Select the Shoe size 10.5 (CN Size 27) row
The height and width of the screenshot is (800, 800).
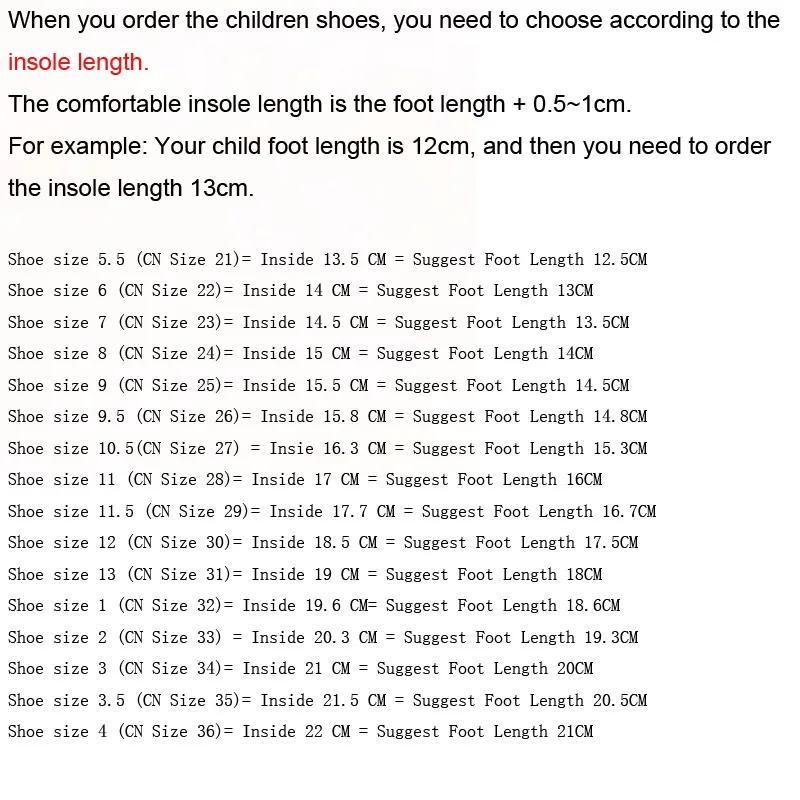pos(327,449)
